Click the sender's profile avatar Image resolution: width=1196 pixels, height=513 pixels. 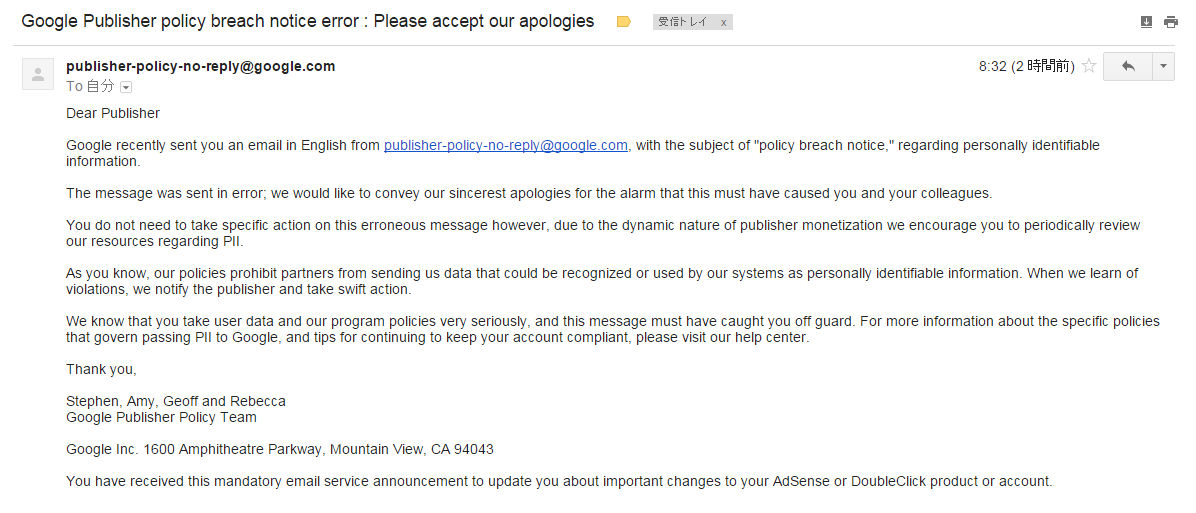(38, 74)
